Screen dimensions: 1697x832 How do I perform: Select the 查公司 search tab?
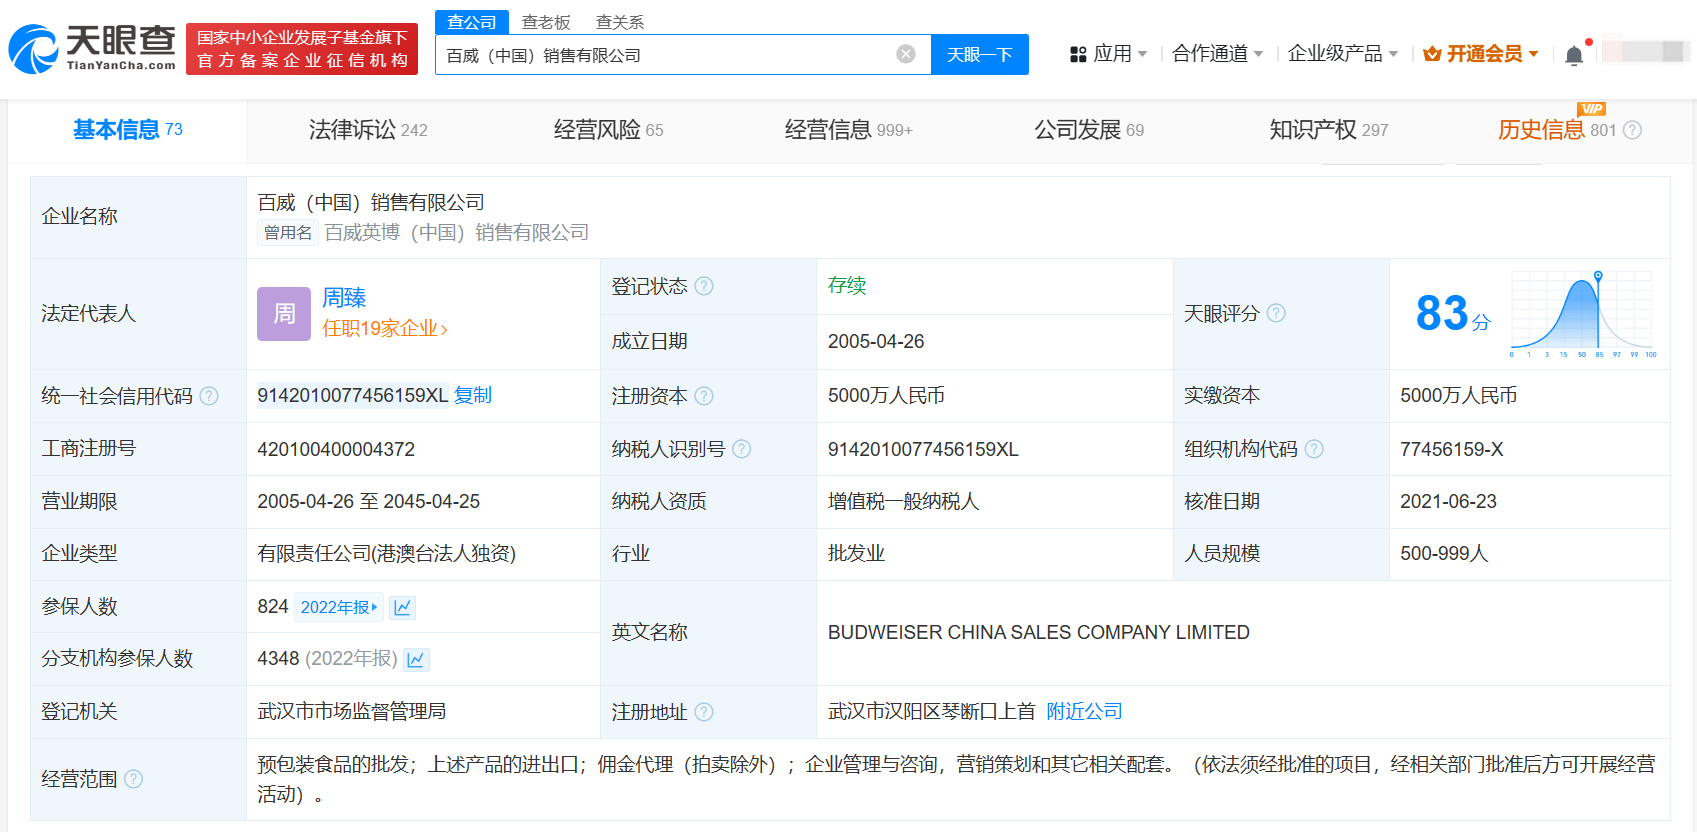click(472, 22)
